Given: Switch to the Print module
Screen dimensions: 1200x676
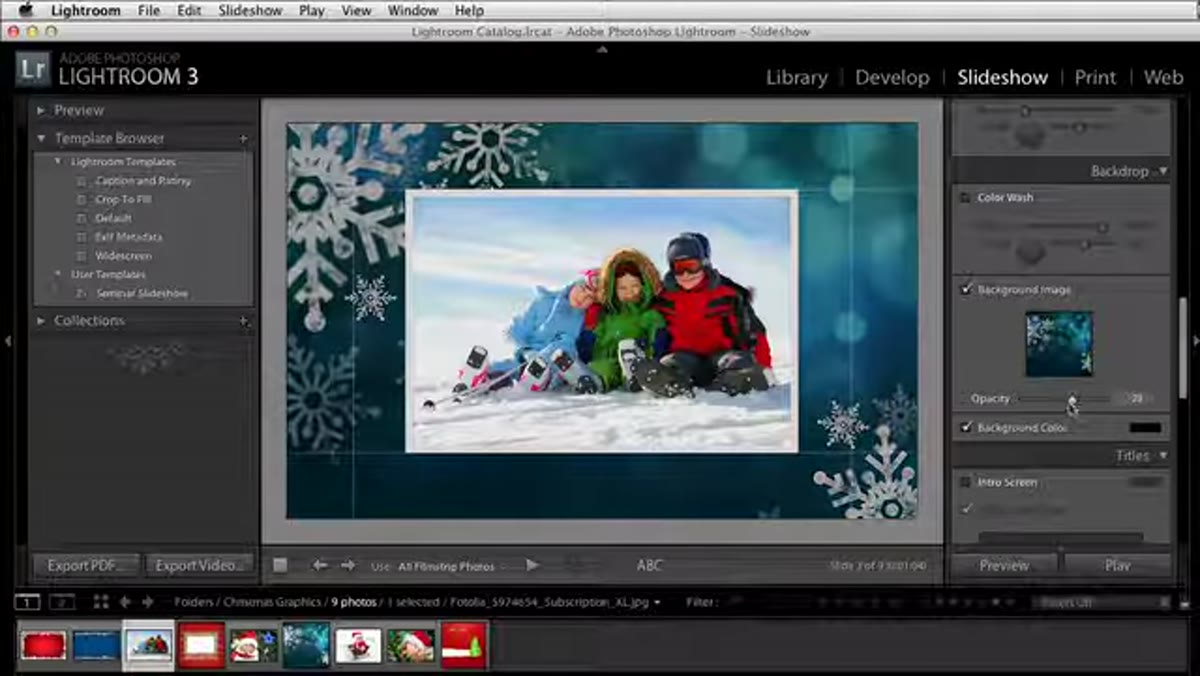Looking at the screenshot, I should (1095, 78).
